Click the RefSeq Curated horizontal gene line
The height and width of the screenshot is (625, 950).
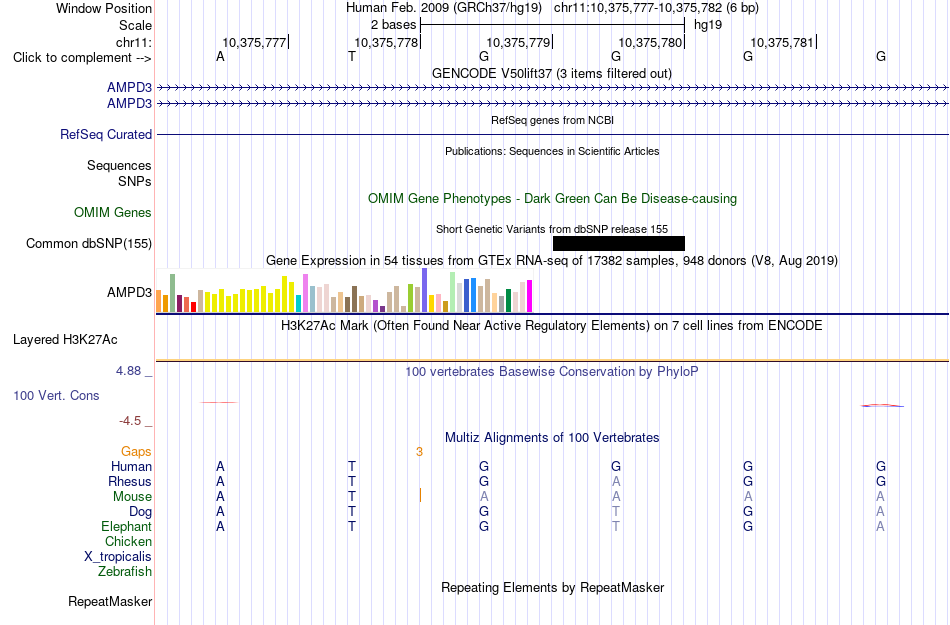[552, 134]
